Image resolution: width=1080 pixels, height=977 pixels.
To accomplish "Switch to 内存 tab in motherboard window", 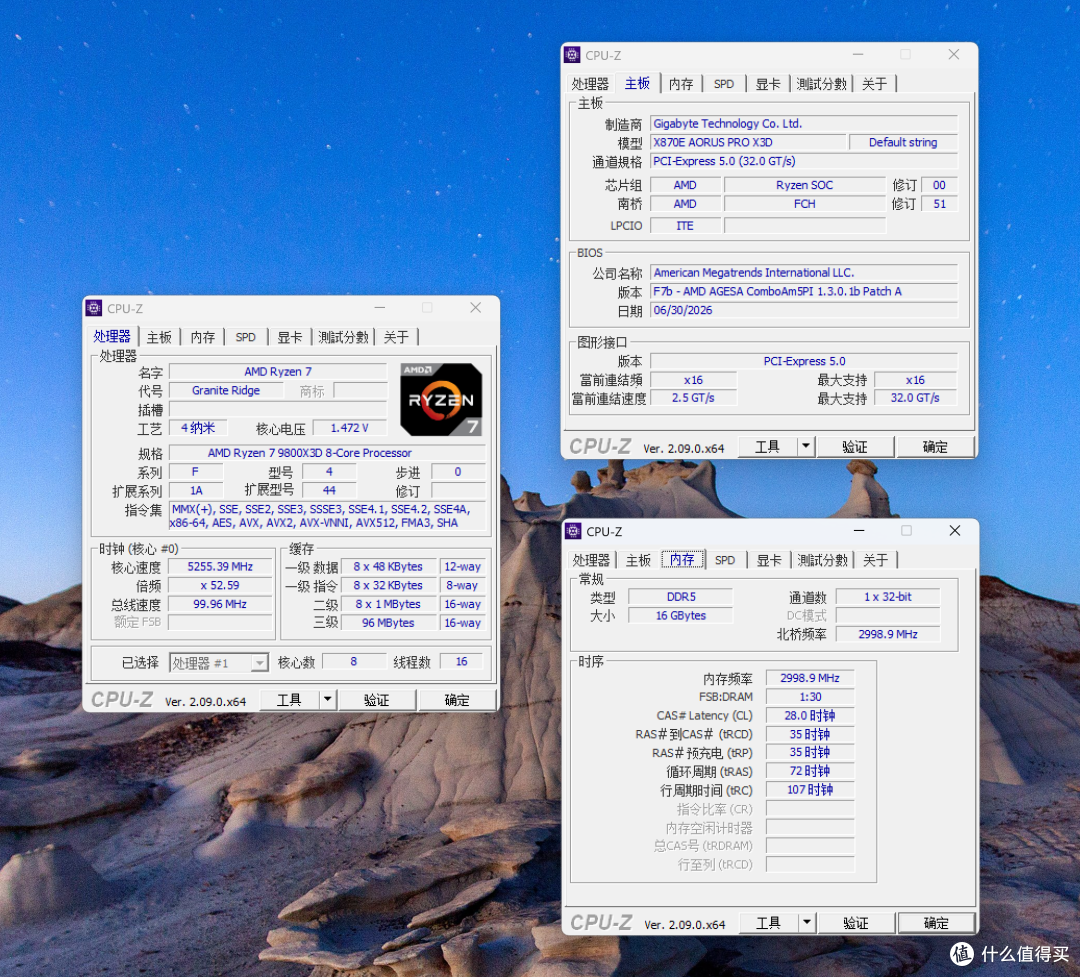I will pos(681,84).
